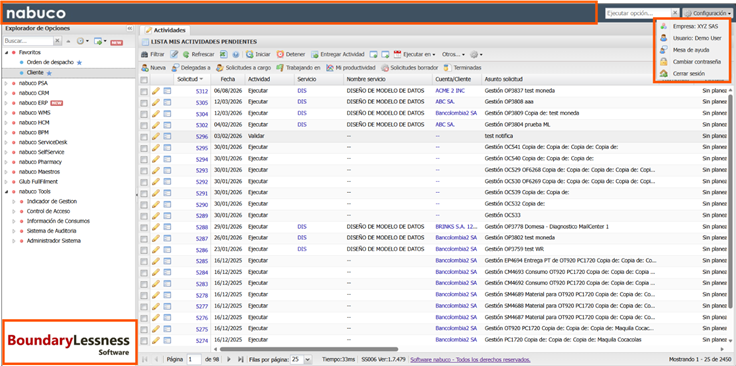
Task: Refresh the list with Refrescar
Action: tap(198, 54)
